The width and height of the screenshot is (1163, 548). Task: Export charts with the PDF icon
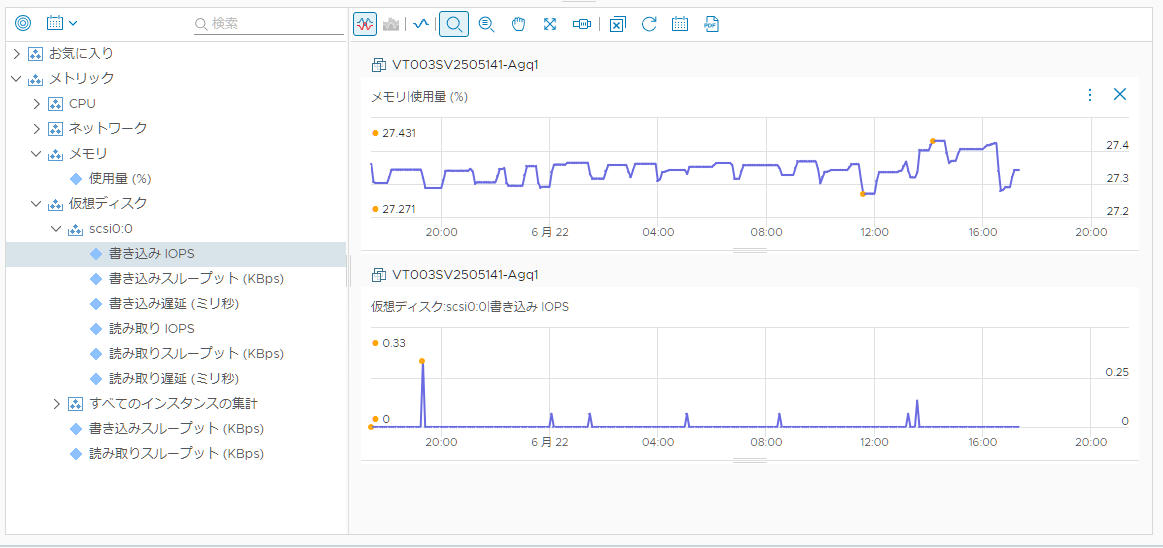[711, 24]
